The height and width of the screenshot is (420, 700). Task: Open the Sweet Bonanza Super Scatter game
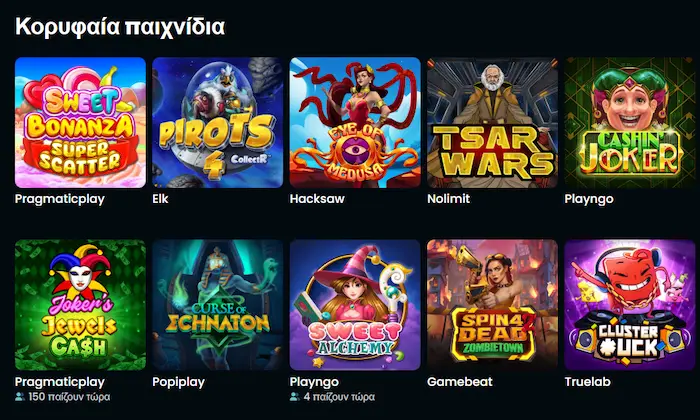pos(80,122)
